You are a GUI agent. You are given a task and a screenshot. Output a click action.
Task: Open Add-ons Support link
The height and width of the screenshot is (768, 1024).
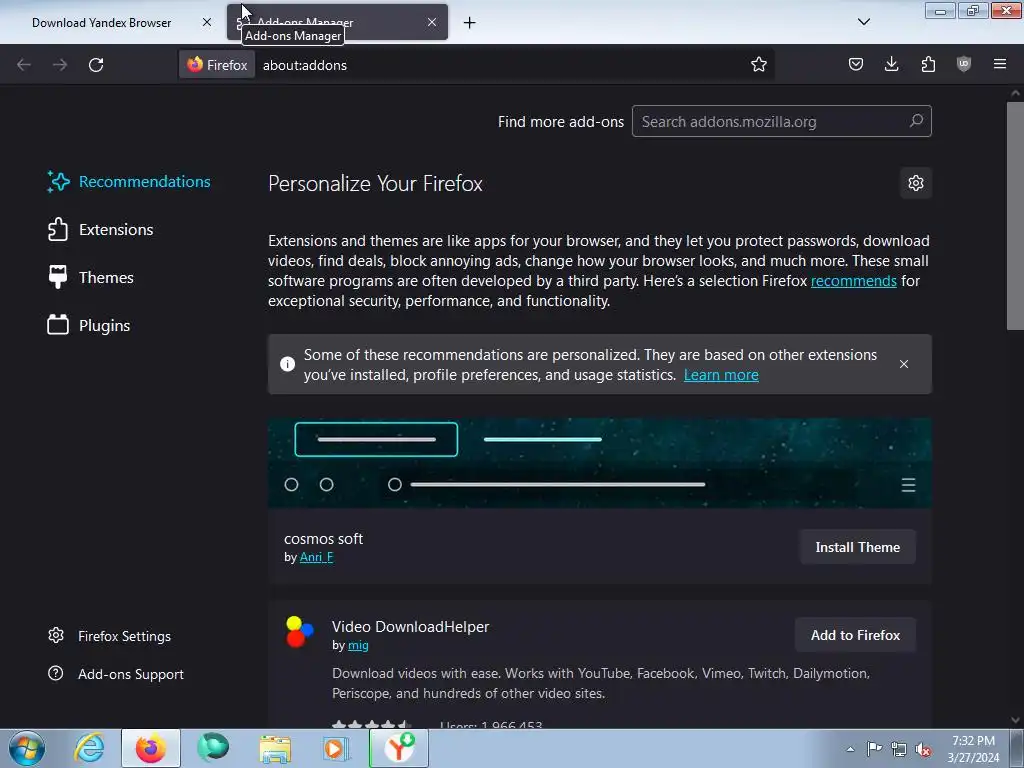(x=116, y=674)
